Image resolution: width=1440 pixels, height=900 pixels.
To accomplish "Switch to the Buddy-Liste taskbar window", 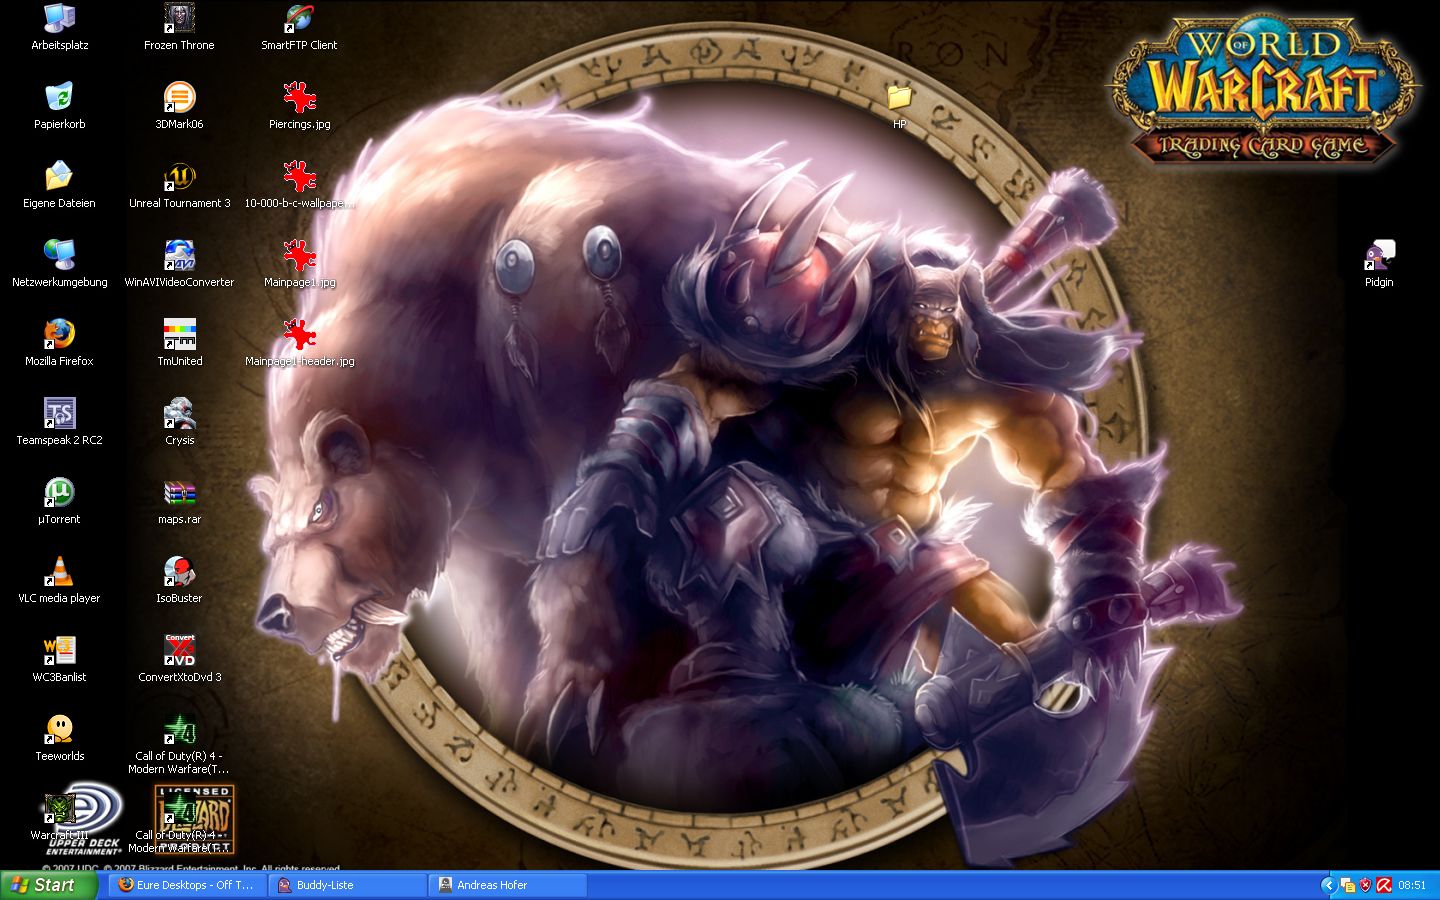I will [x=347, y=885].
